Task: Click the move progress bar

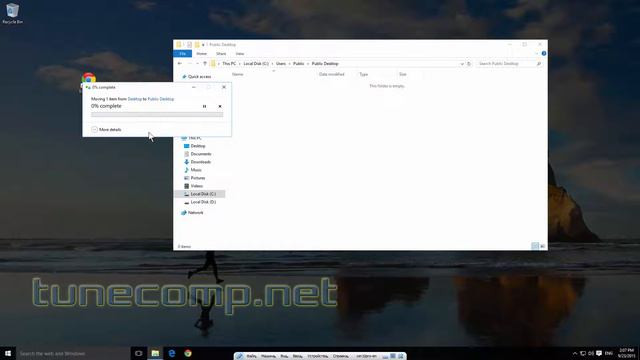Action: (x=157, y=115)
